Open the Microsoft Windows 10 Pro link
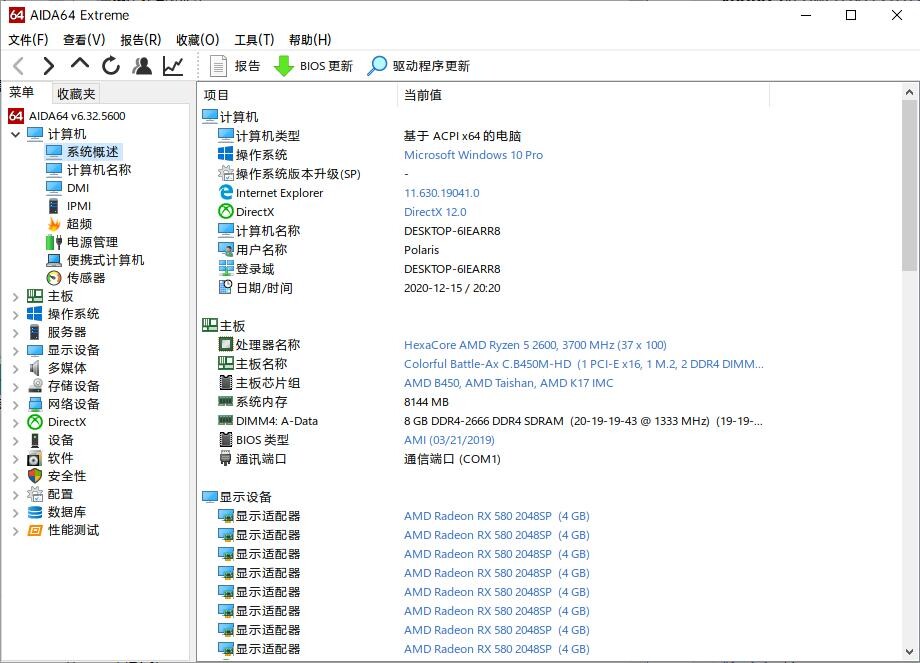Screen dimensions: 920x663 [473, 155]
